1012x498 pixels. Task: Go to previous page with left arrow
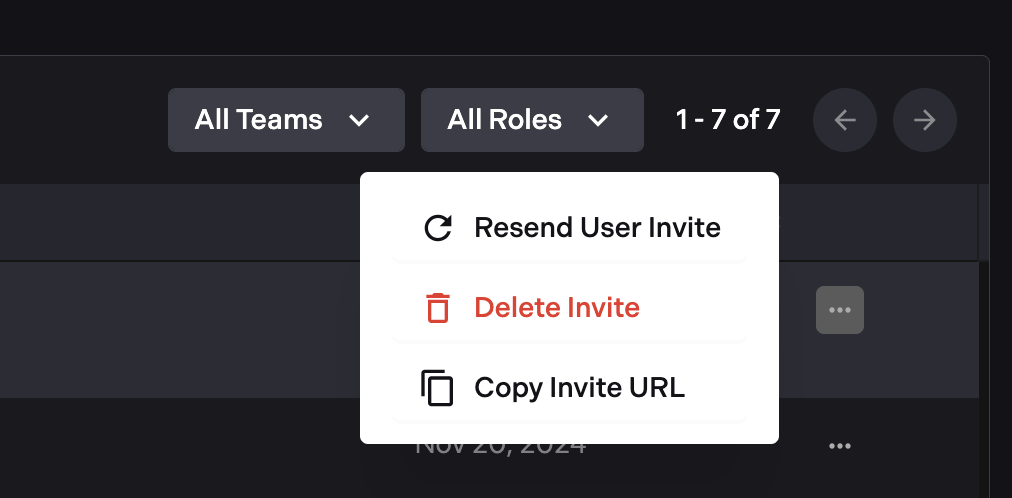[x=845, y=120]
